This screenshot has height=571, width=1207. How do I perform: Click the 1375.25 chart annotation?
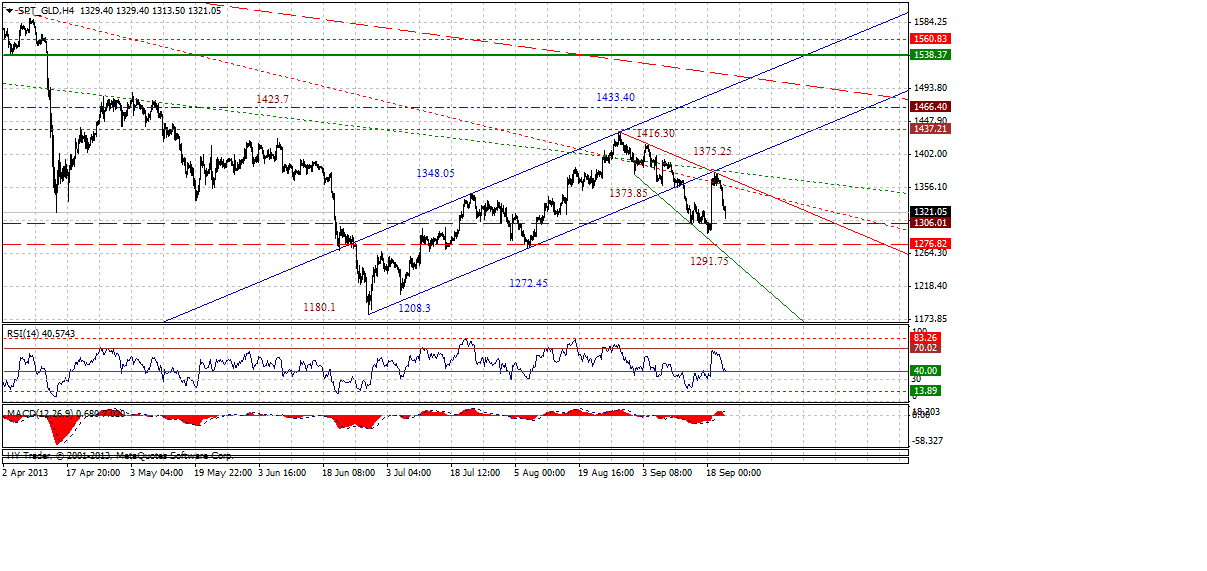(x=713, y=151)
